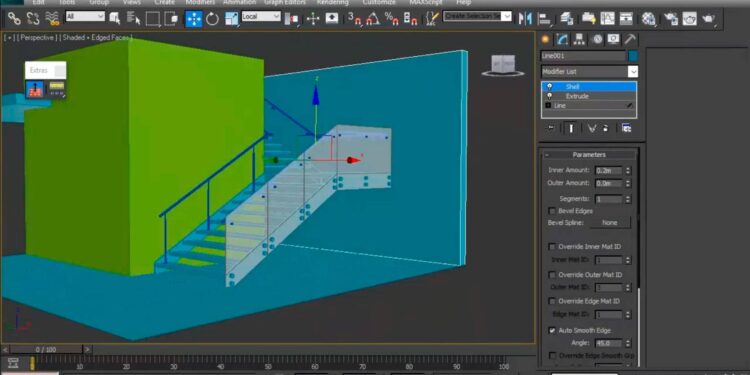Toggle Show End Result button
The height and width of the screenshot is (375, 750).
[x=571, y=128]
